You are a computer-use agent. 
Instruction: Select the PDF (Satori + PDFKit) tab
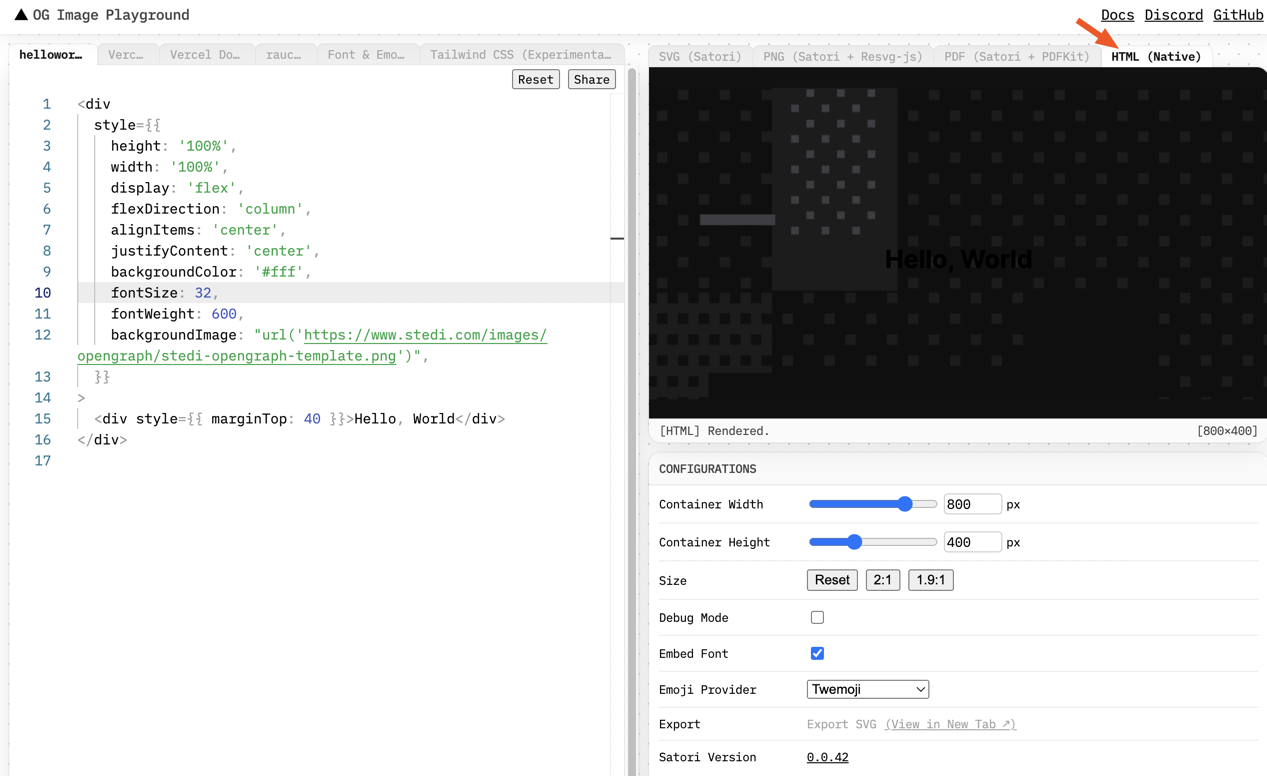click(1017, 56)
